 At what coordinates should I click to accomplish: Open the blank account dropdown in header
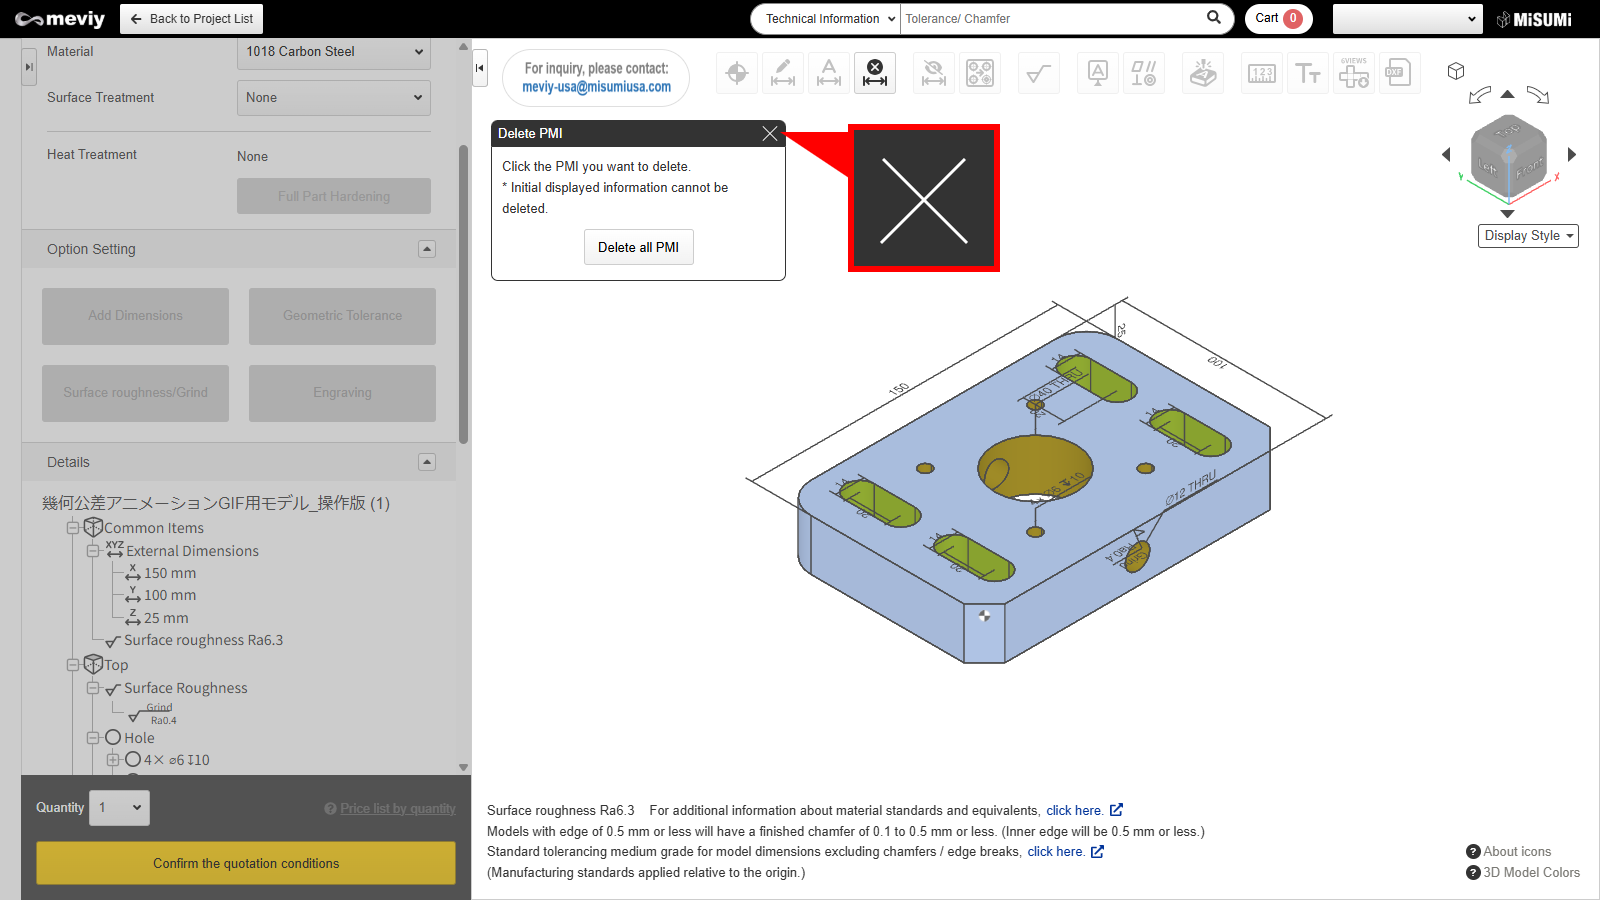pyautogui.click(x=1407, y=19)
